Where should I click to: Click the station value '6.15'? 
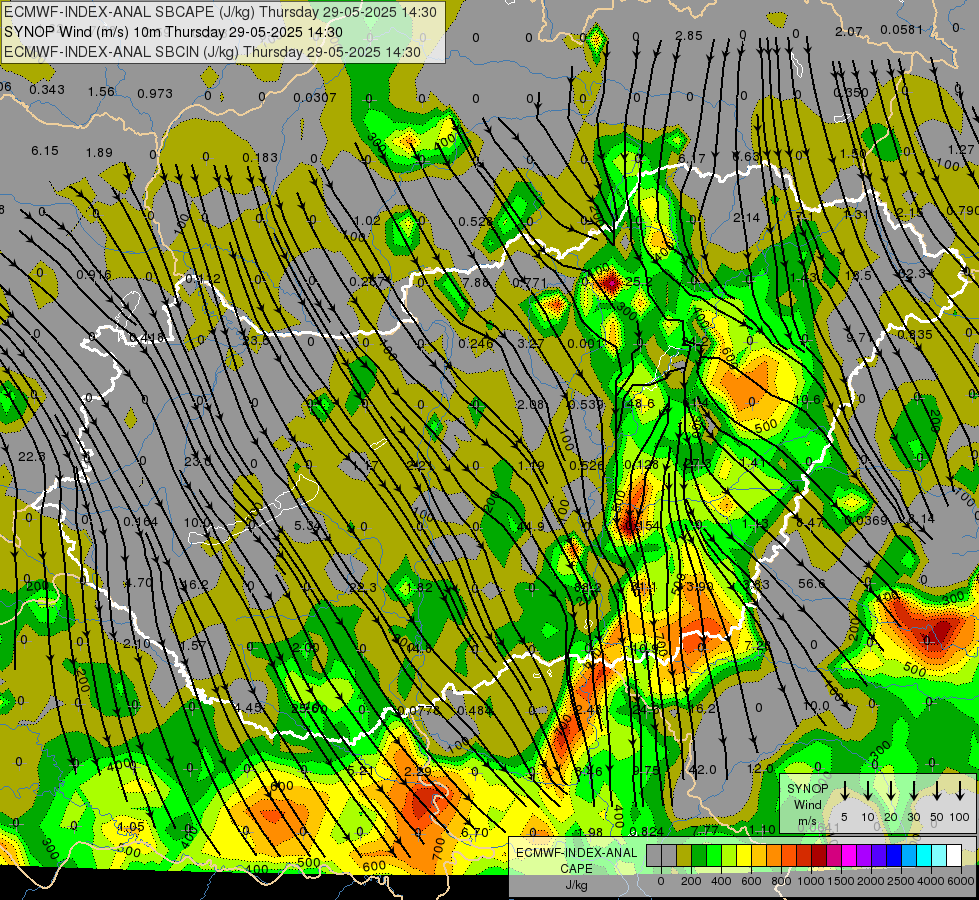(44, 151)
